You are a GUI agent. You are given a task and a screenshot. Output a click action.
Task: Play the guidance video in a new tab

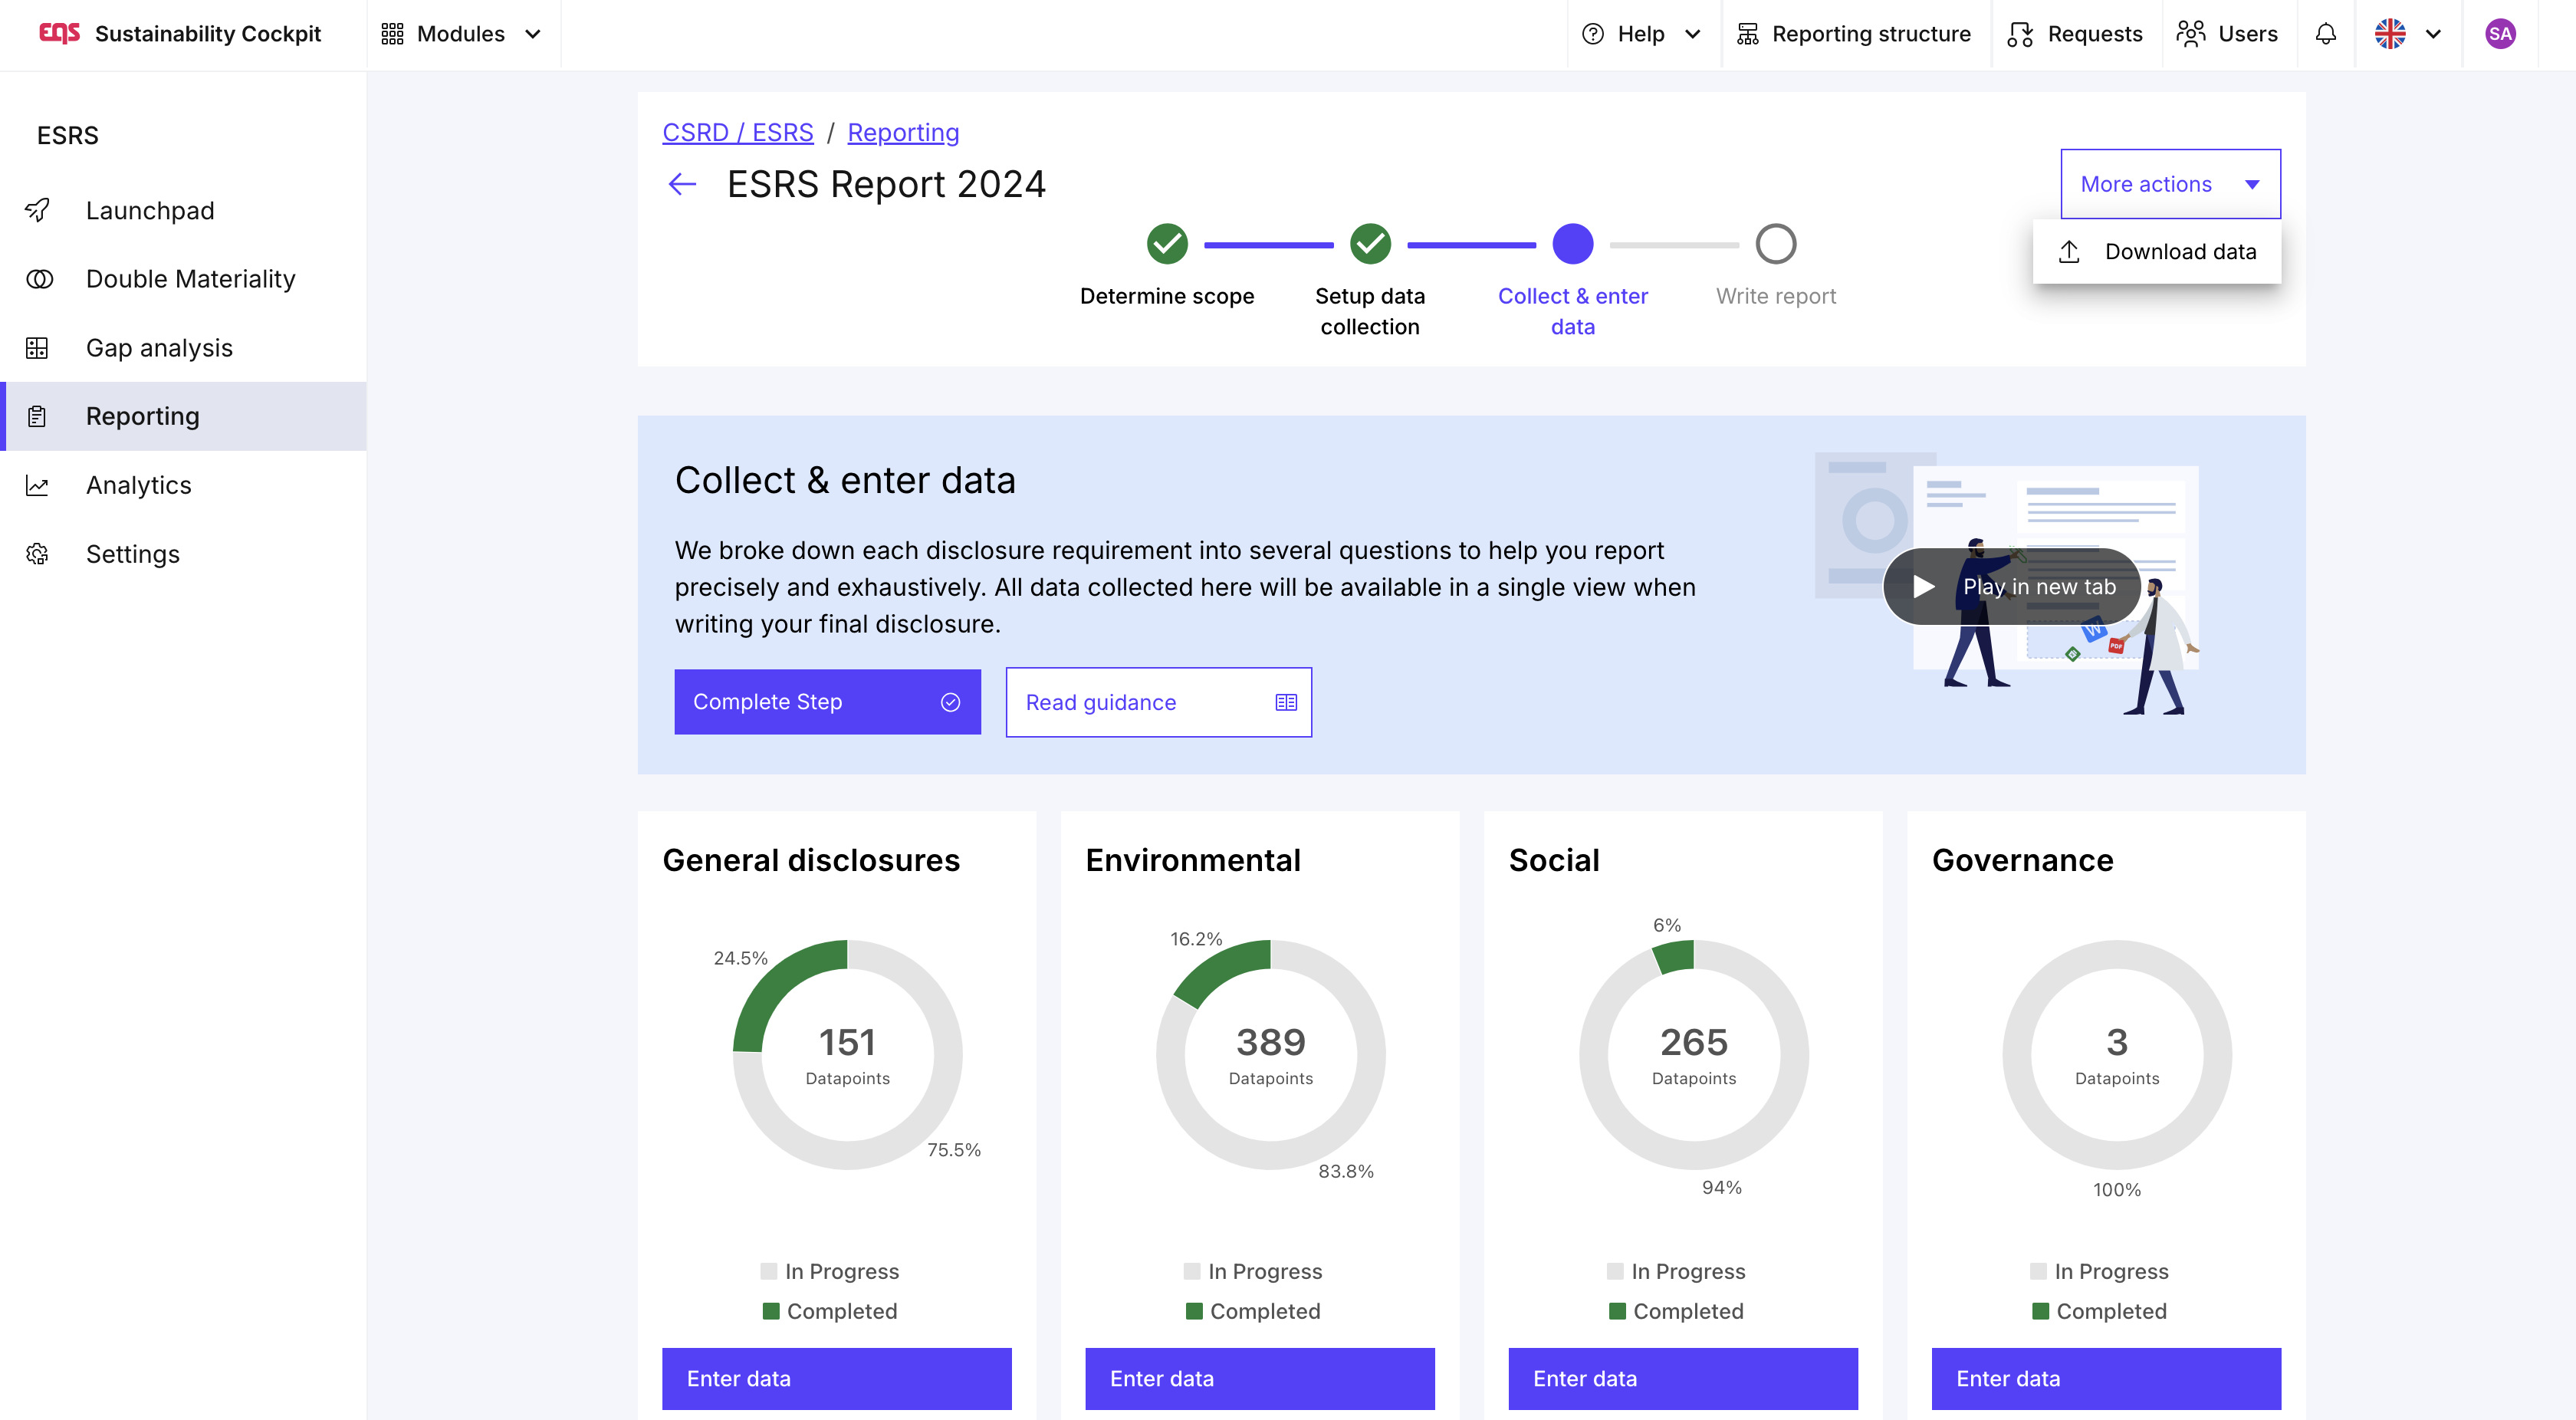[x=2012, y=587]
